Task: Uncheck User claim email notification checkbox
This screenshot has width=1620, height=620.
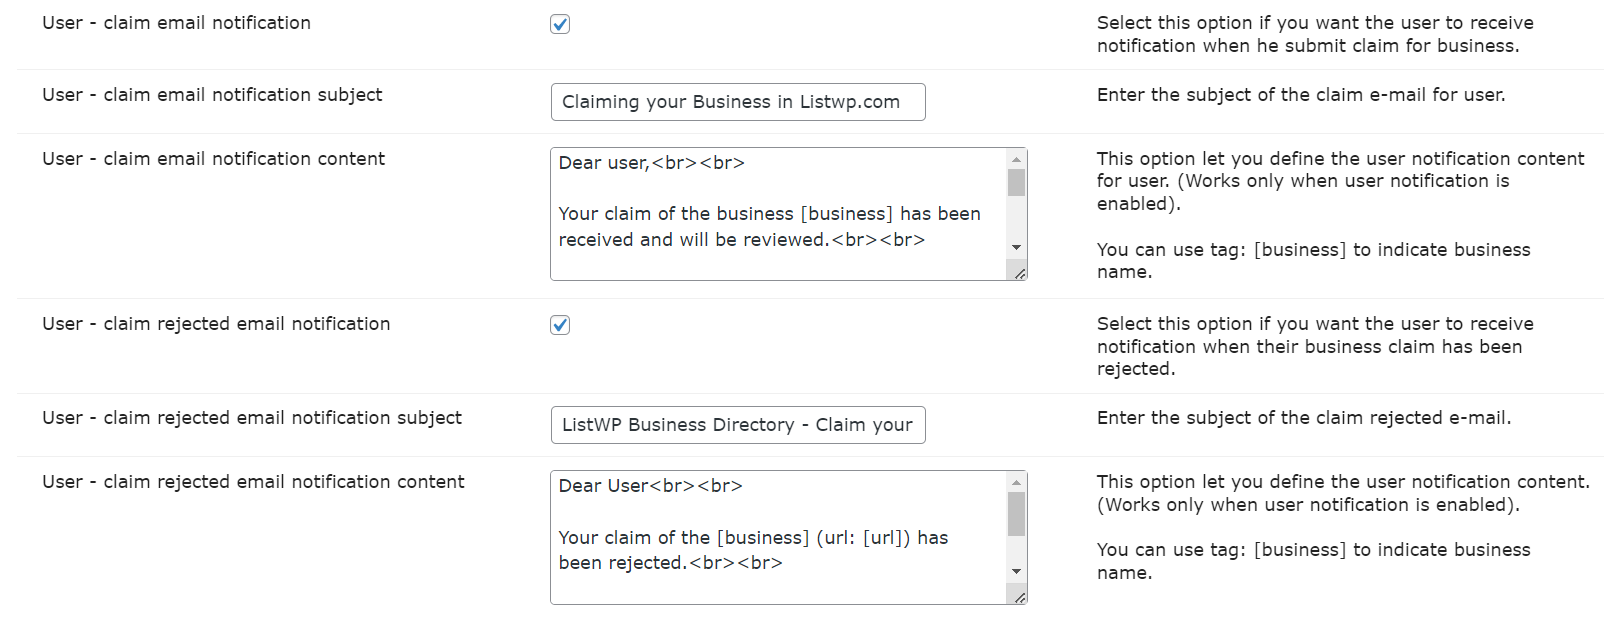Action: click(x=560, y=24)
